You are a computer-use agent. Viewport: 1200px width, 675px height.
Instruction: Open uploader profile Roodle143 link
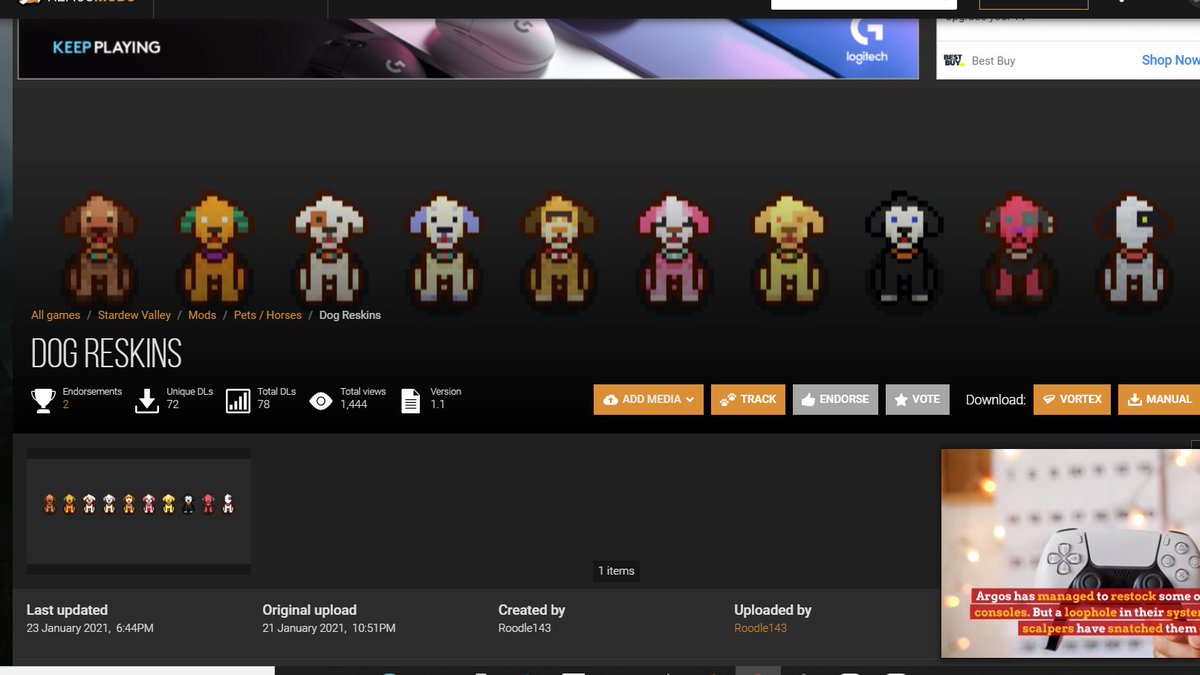[760, 628]
